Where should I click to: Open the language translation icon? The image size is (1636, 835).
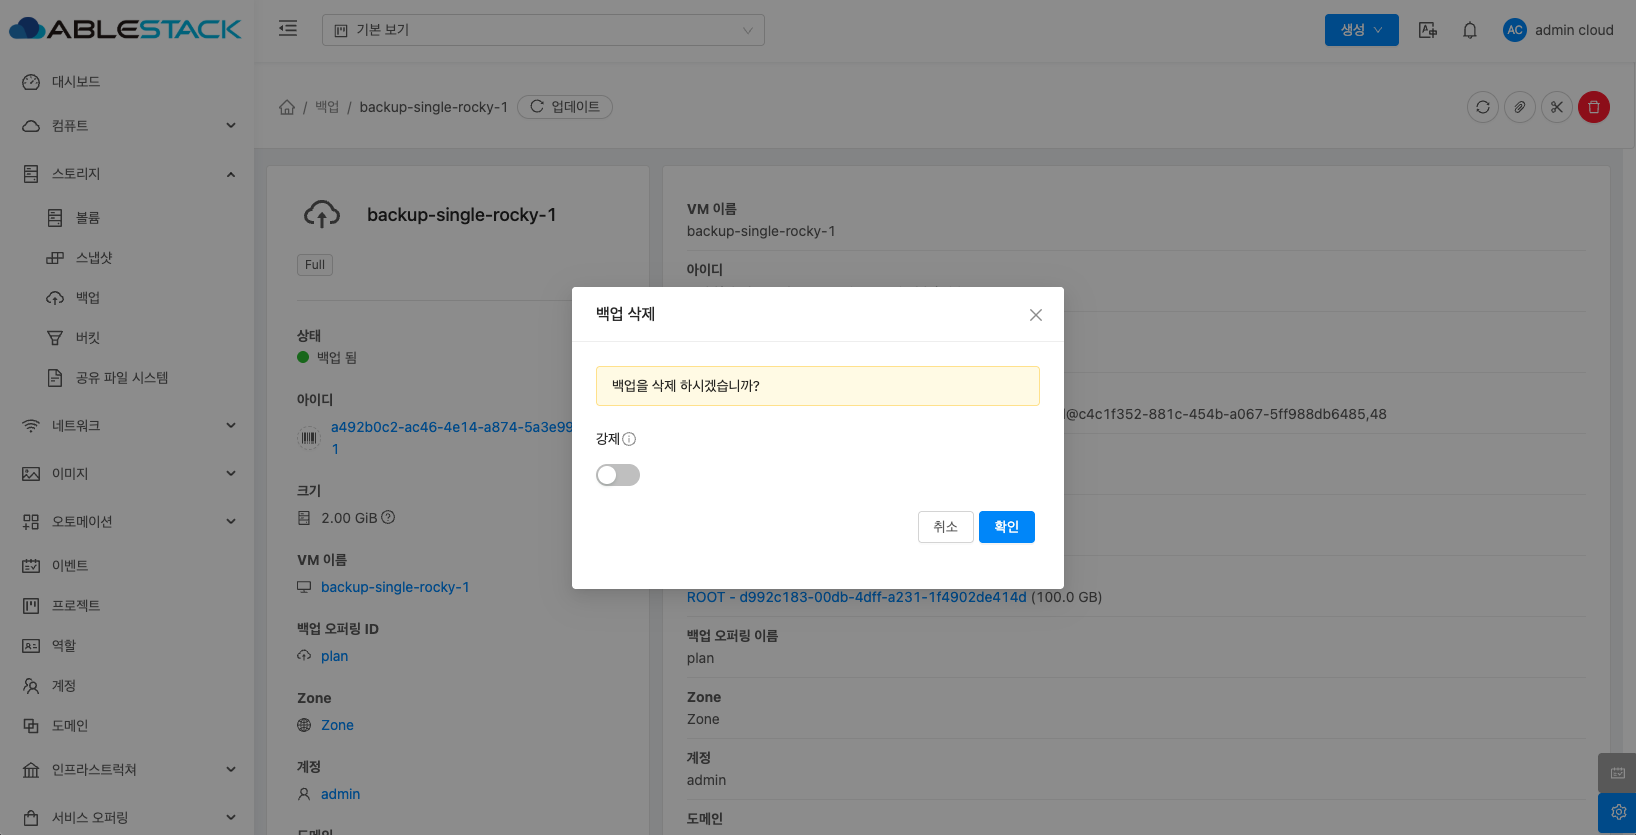pos(1427,30)
